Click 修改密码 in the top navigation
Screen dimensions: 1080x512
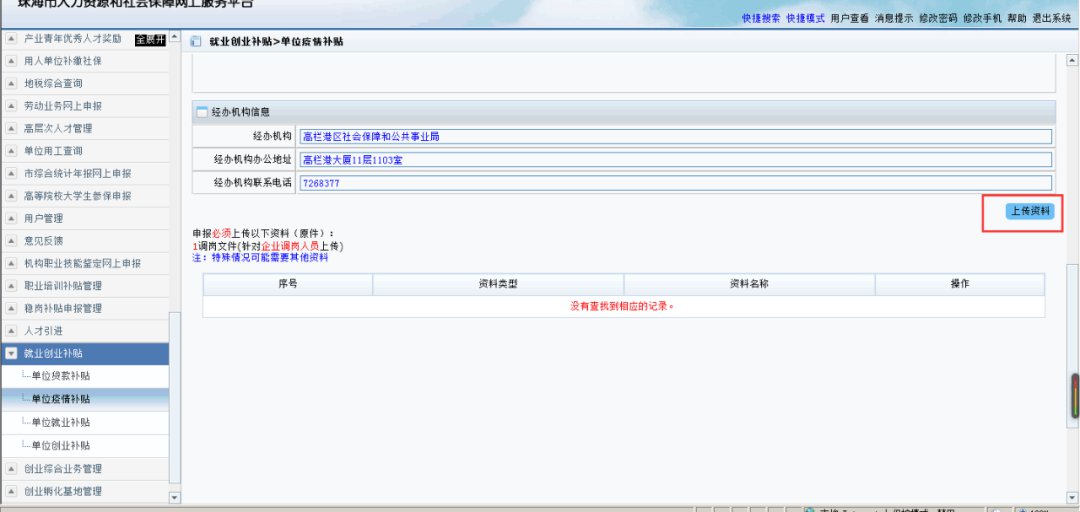pyautogui.click(x=938, y=18)
